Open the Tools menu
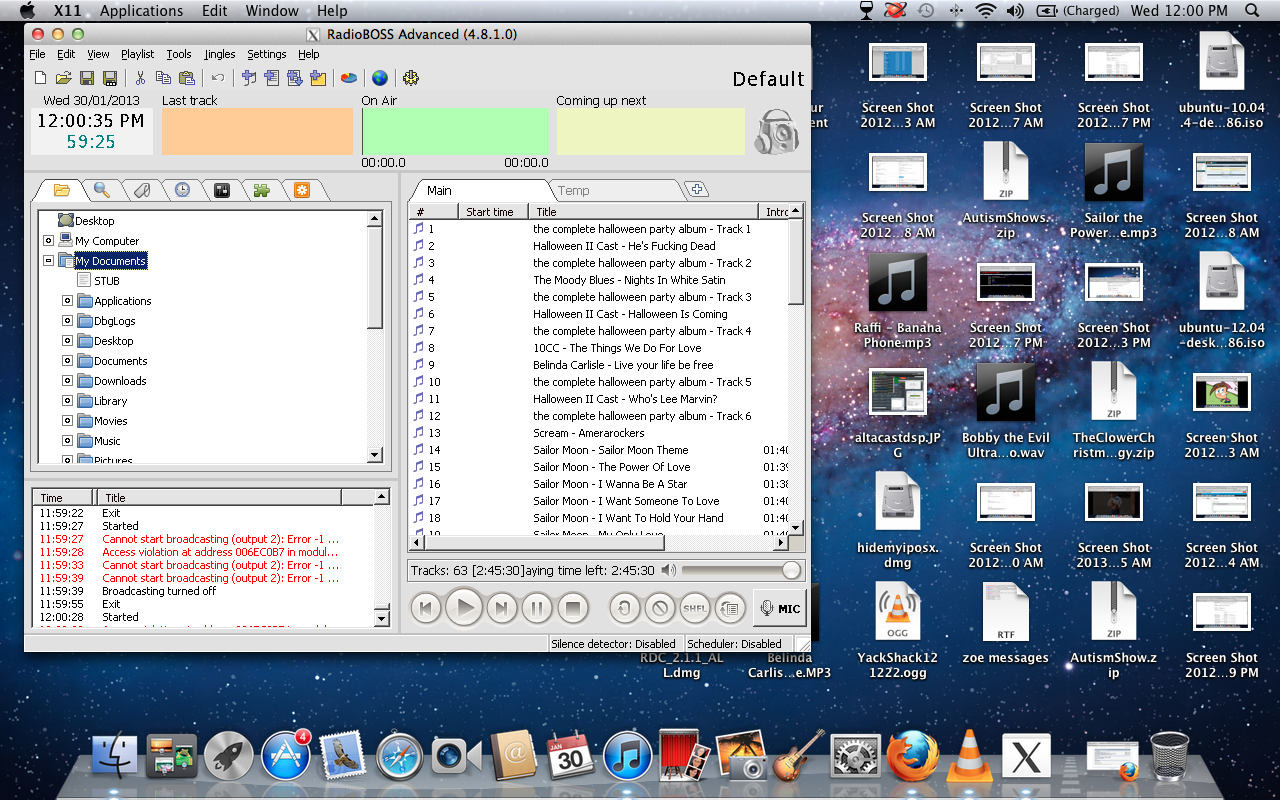 [x=179, y=54]
